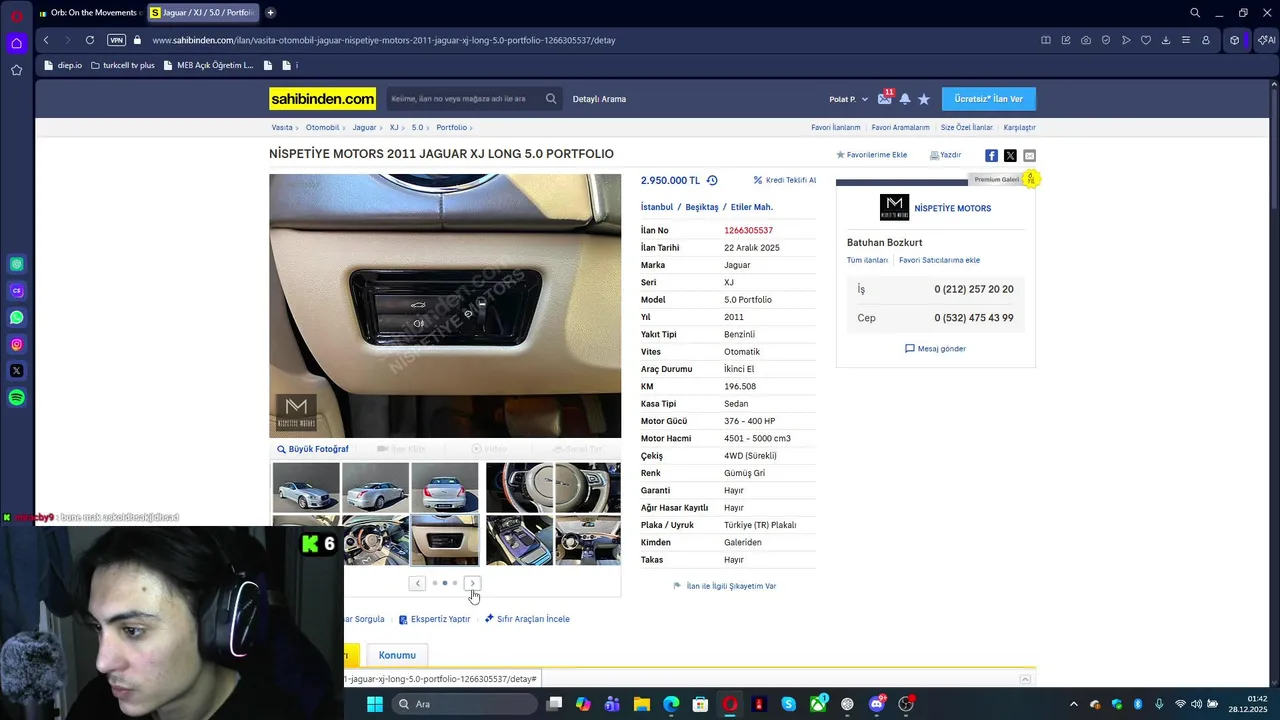Click the VPN badge in address bar

coord(117,40)
